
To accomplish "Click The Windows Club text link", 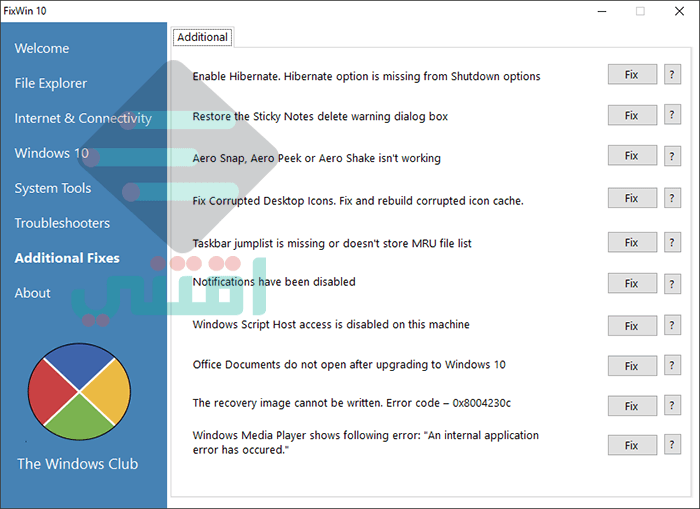I will pyautogui.click(x=78, y=463).
